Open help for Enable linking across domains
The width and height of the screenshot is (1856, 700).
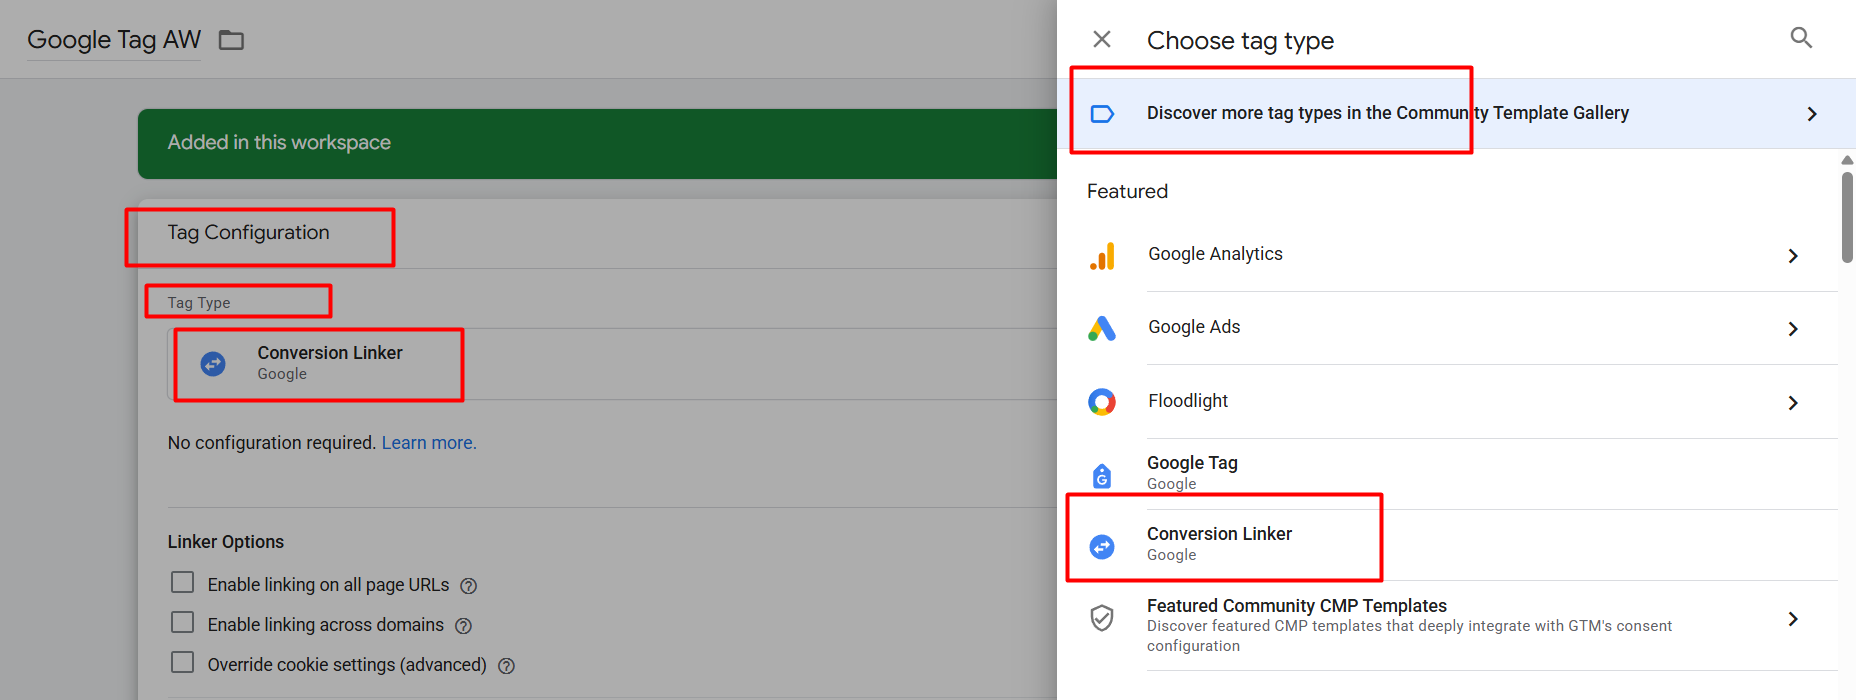click(x=463, y=626)
